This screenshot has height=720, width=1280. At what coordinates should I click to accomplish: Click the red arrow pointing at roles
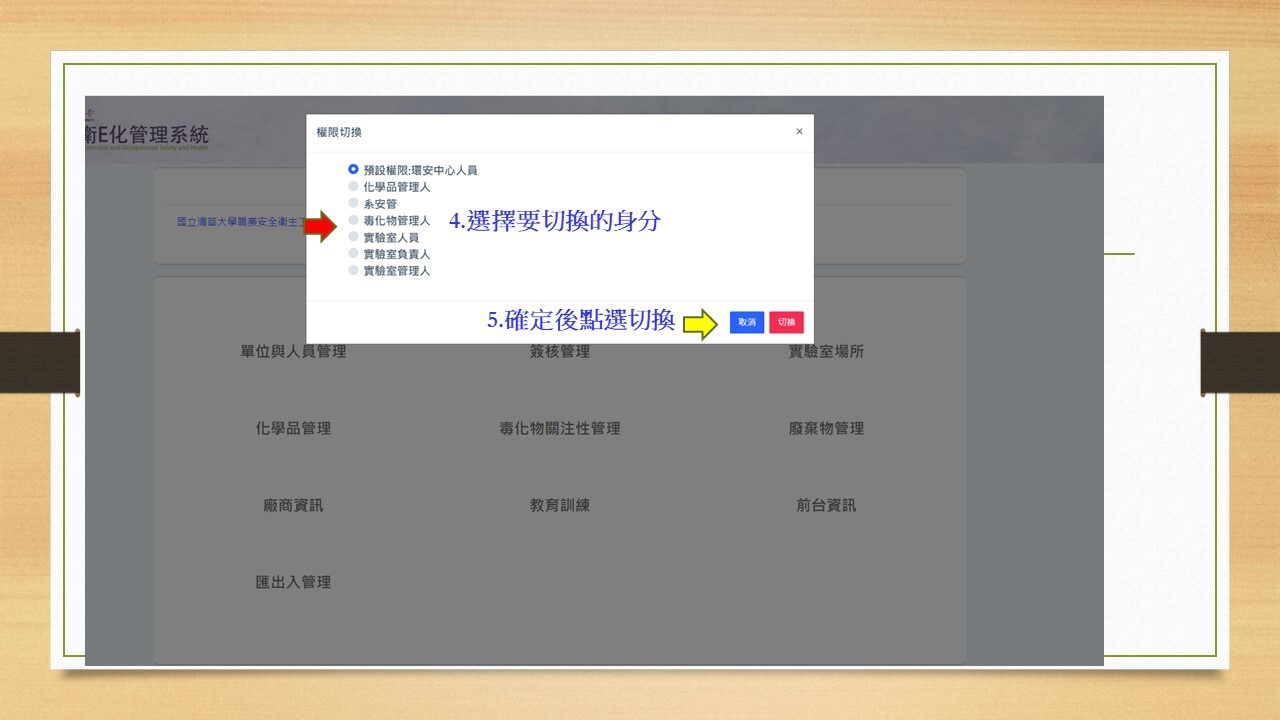pos(320,227)
